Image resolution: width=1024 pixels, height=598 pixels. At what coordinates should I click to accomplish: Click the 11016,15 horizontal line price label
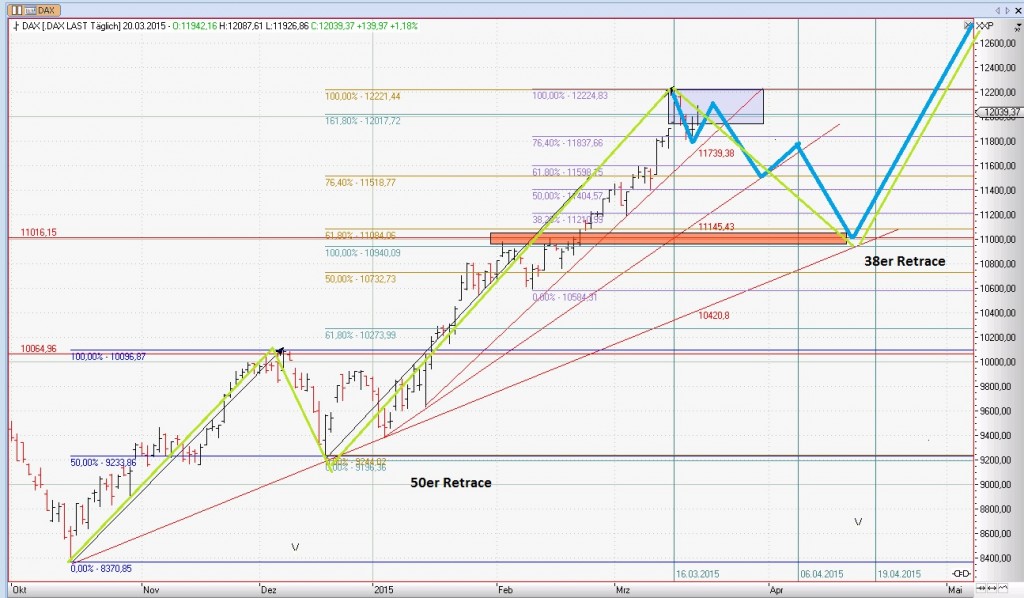pyautogui.click(x=39, y=232)
